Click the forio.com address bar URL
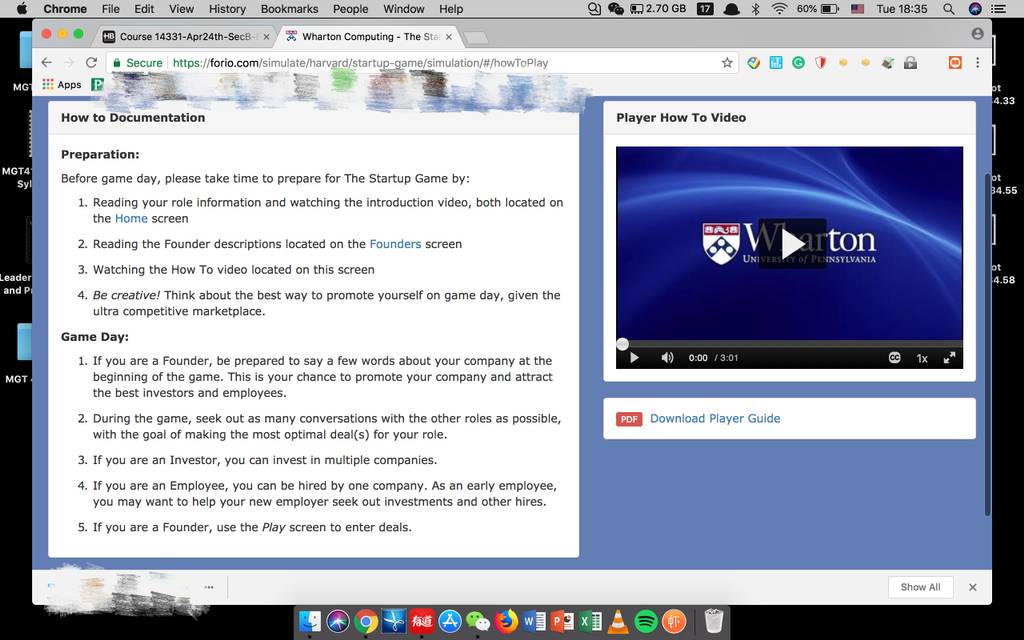This screenshot has height=640, width=1024. click(360, 63)
